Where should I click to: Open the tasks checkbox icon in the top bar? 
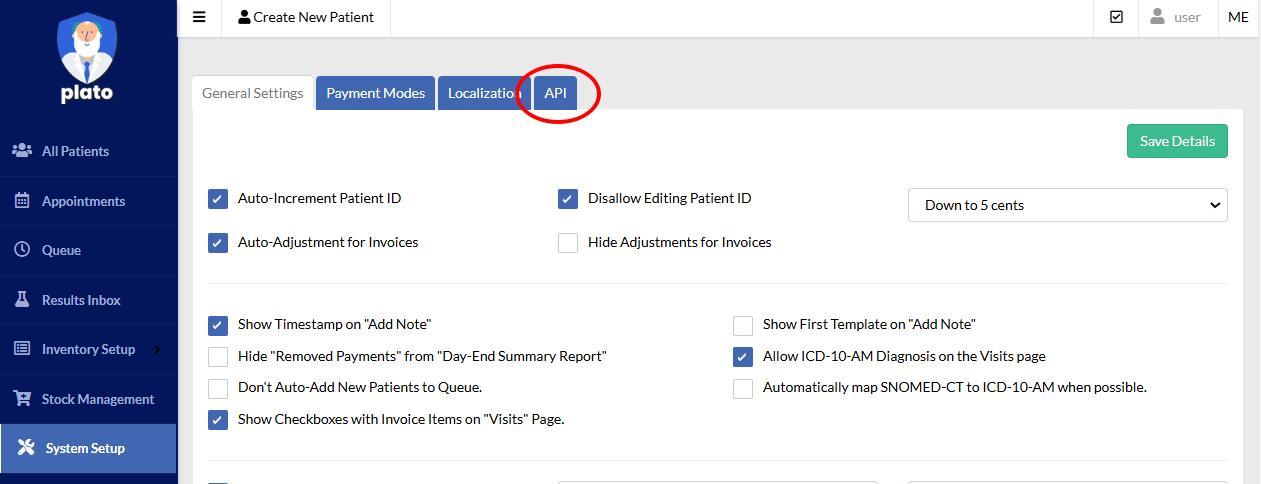pos(1116,17)
